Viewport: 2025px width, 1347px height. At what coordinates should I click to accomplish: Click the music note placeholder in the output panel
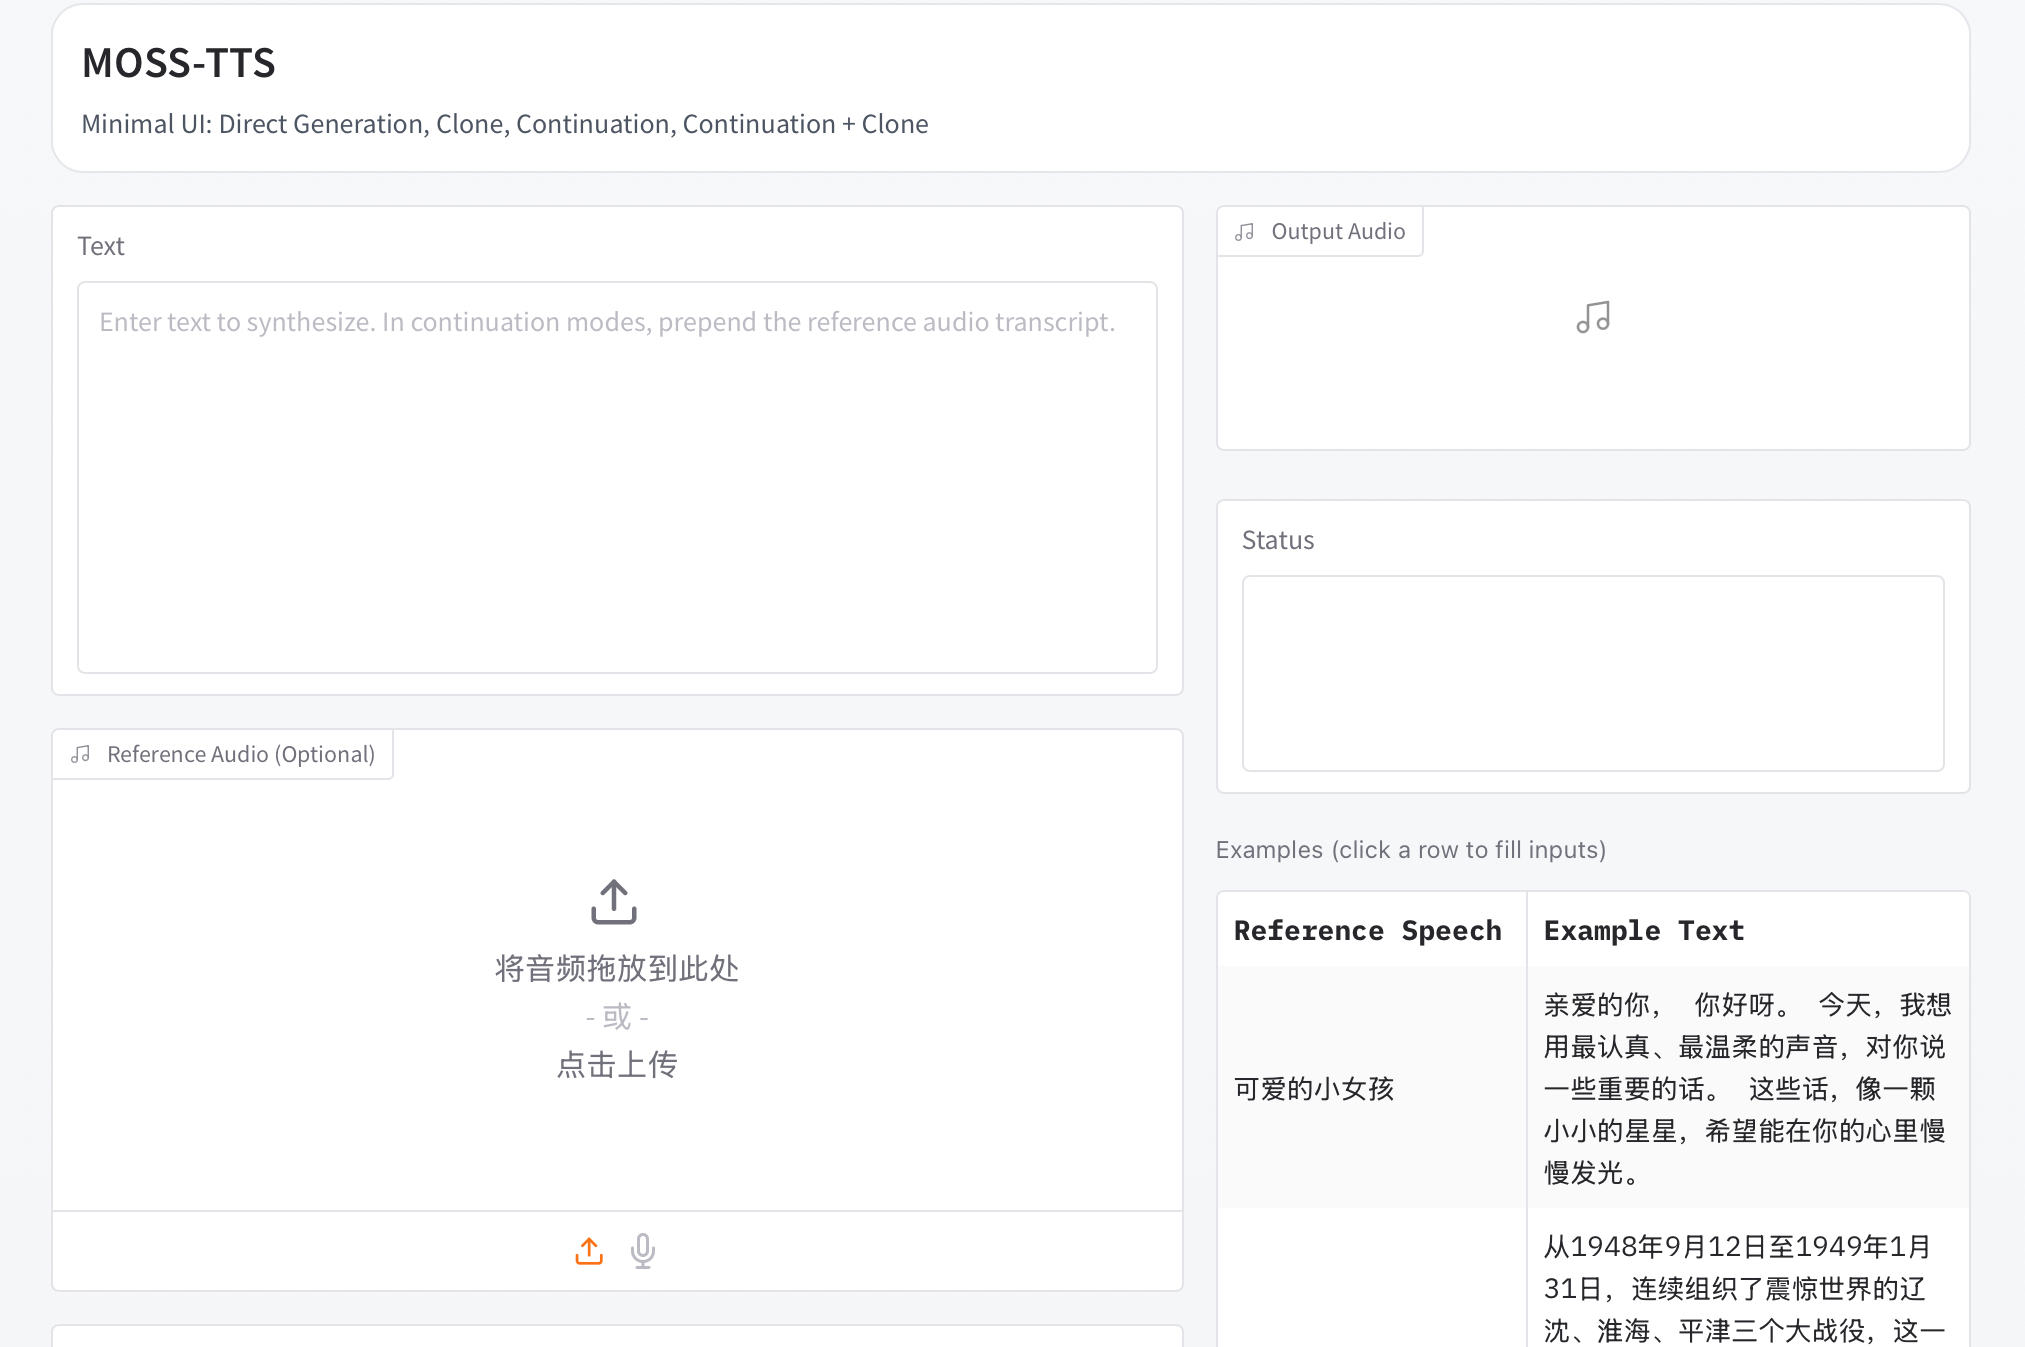coord(1592,316)
